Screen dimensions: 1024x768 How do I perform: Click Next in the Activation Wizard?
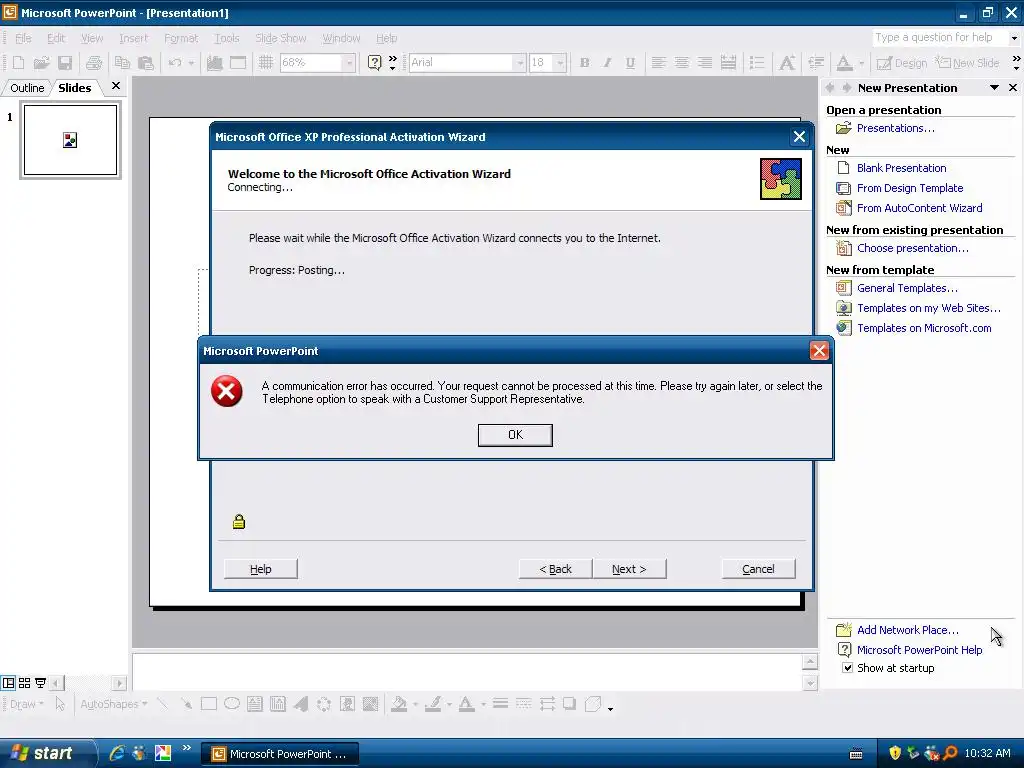[x=629, y=569]
